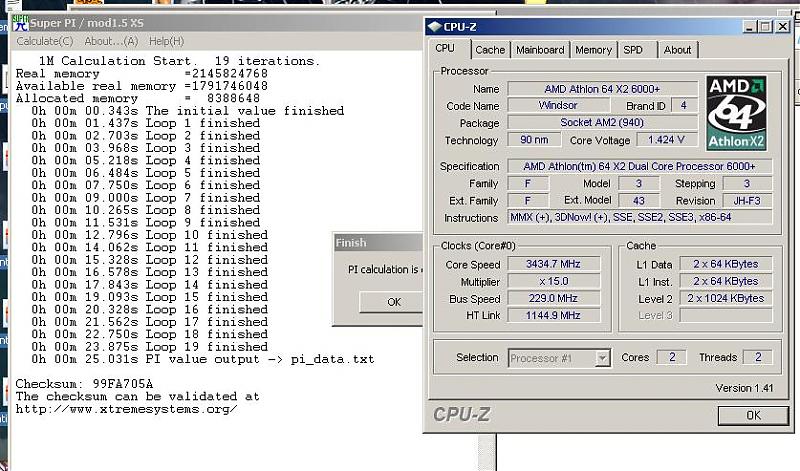Close the CPU-Z window

(783, 27)
